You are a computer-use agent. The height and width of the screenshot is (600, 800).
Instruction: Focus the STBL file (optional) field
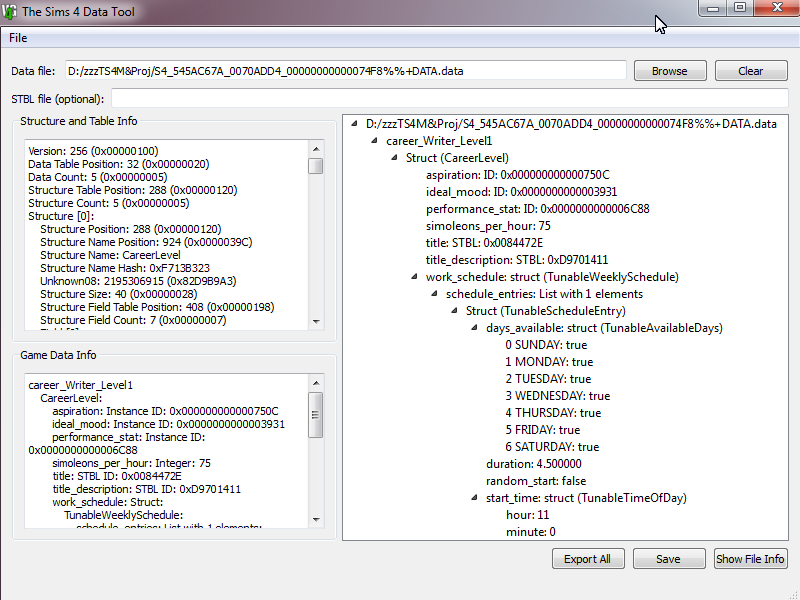tap(449, 98)
